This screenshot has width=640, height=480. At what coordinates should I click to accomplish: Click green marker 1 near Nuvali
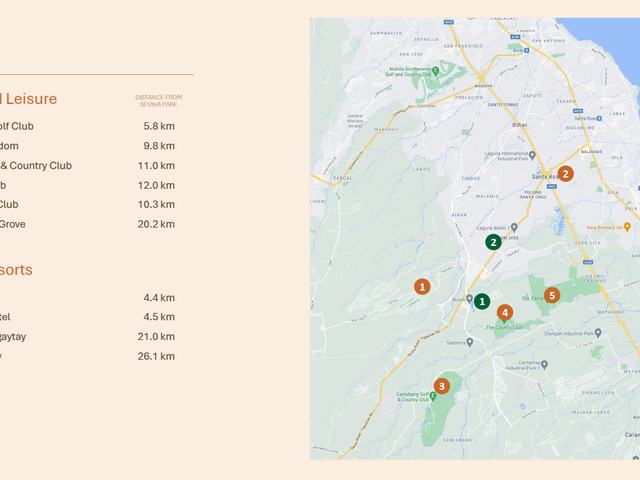pos(482,302)
